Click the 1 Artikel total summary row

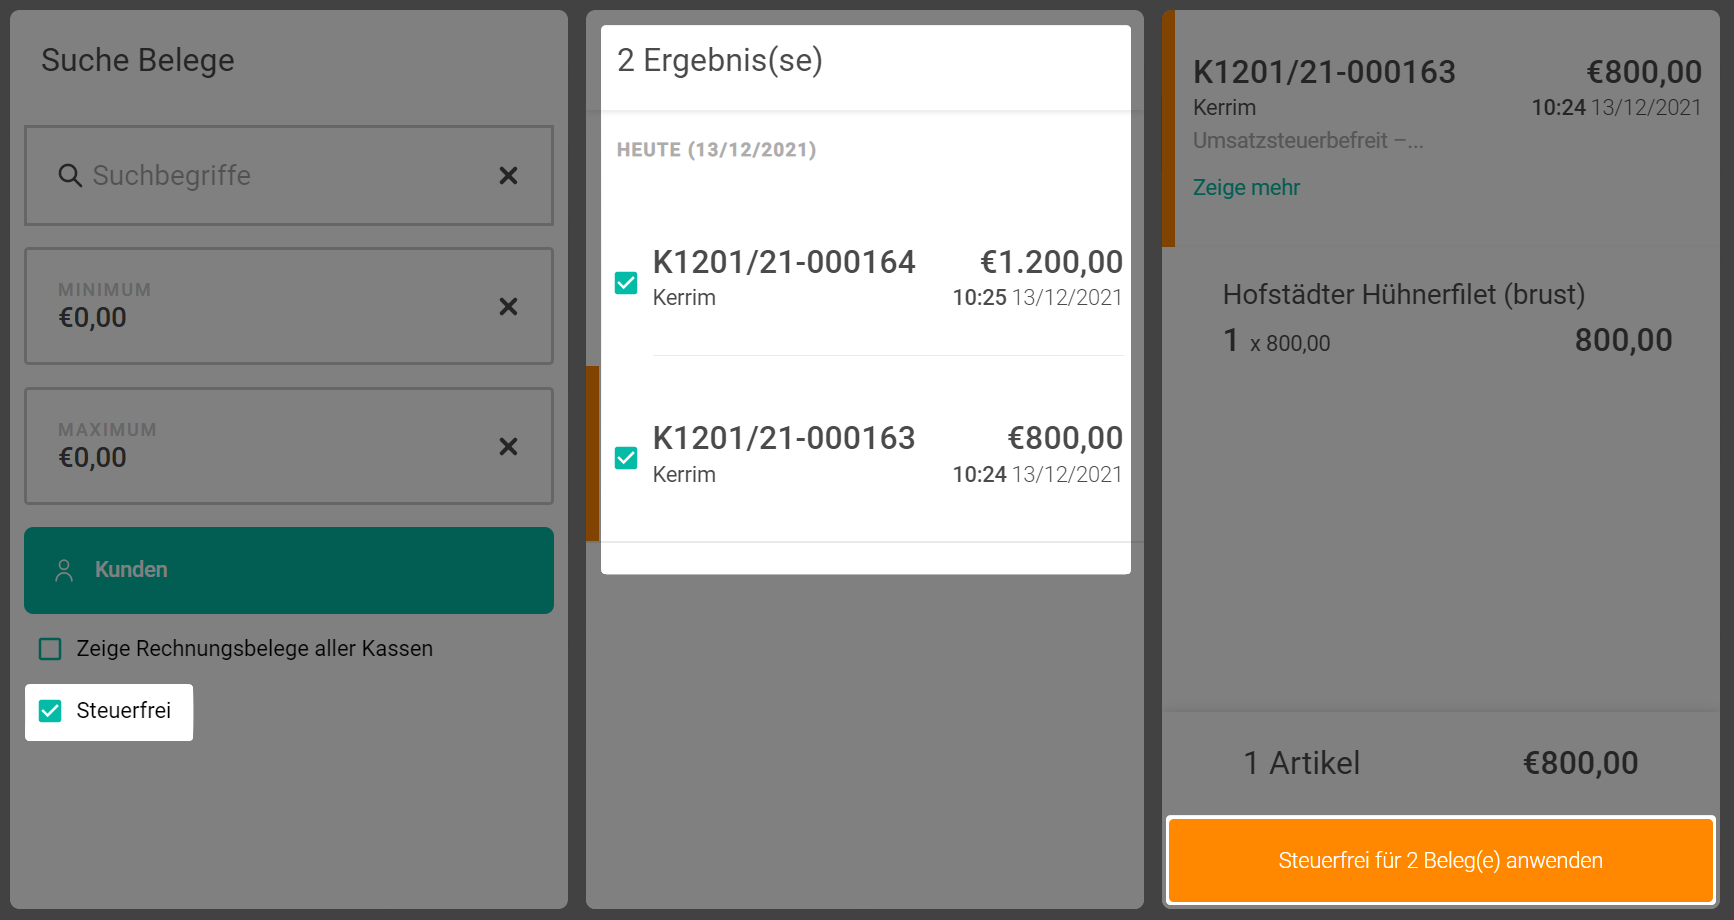click(x=1440, y=763)
